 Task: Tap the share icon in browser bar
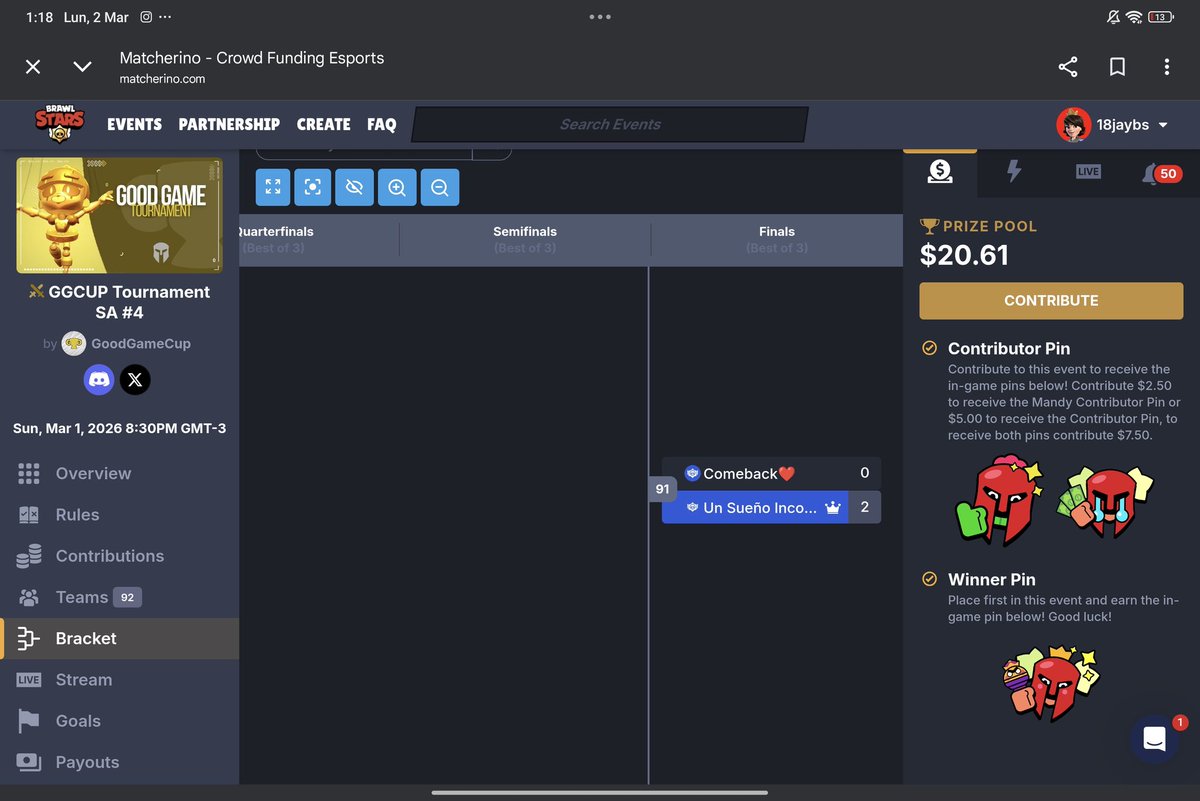(x=1068, y=67)
